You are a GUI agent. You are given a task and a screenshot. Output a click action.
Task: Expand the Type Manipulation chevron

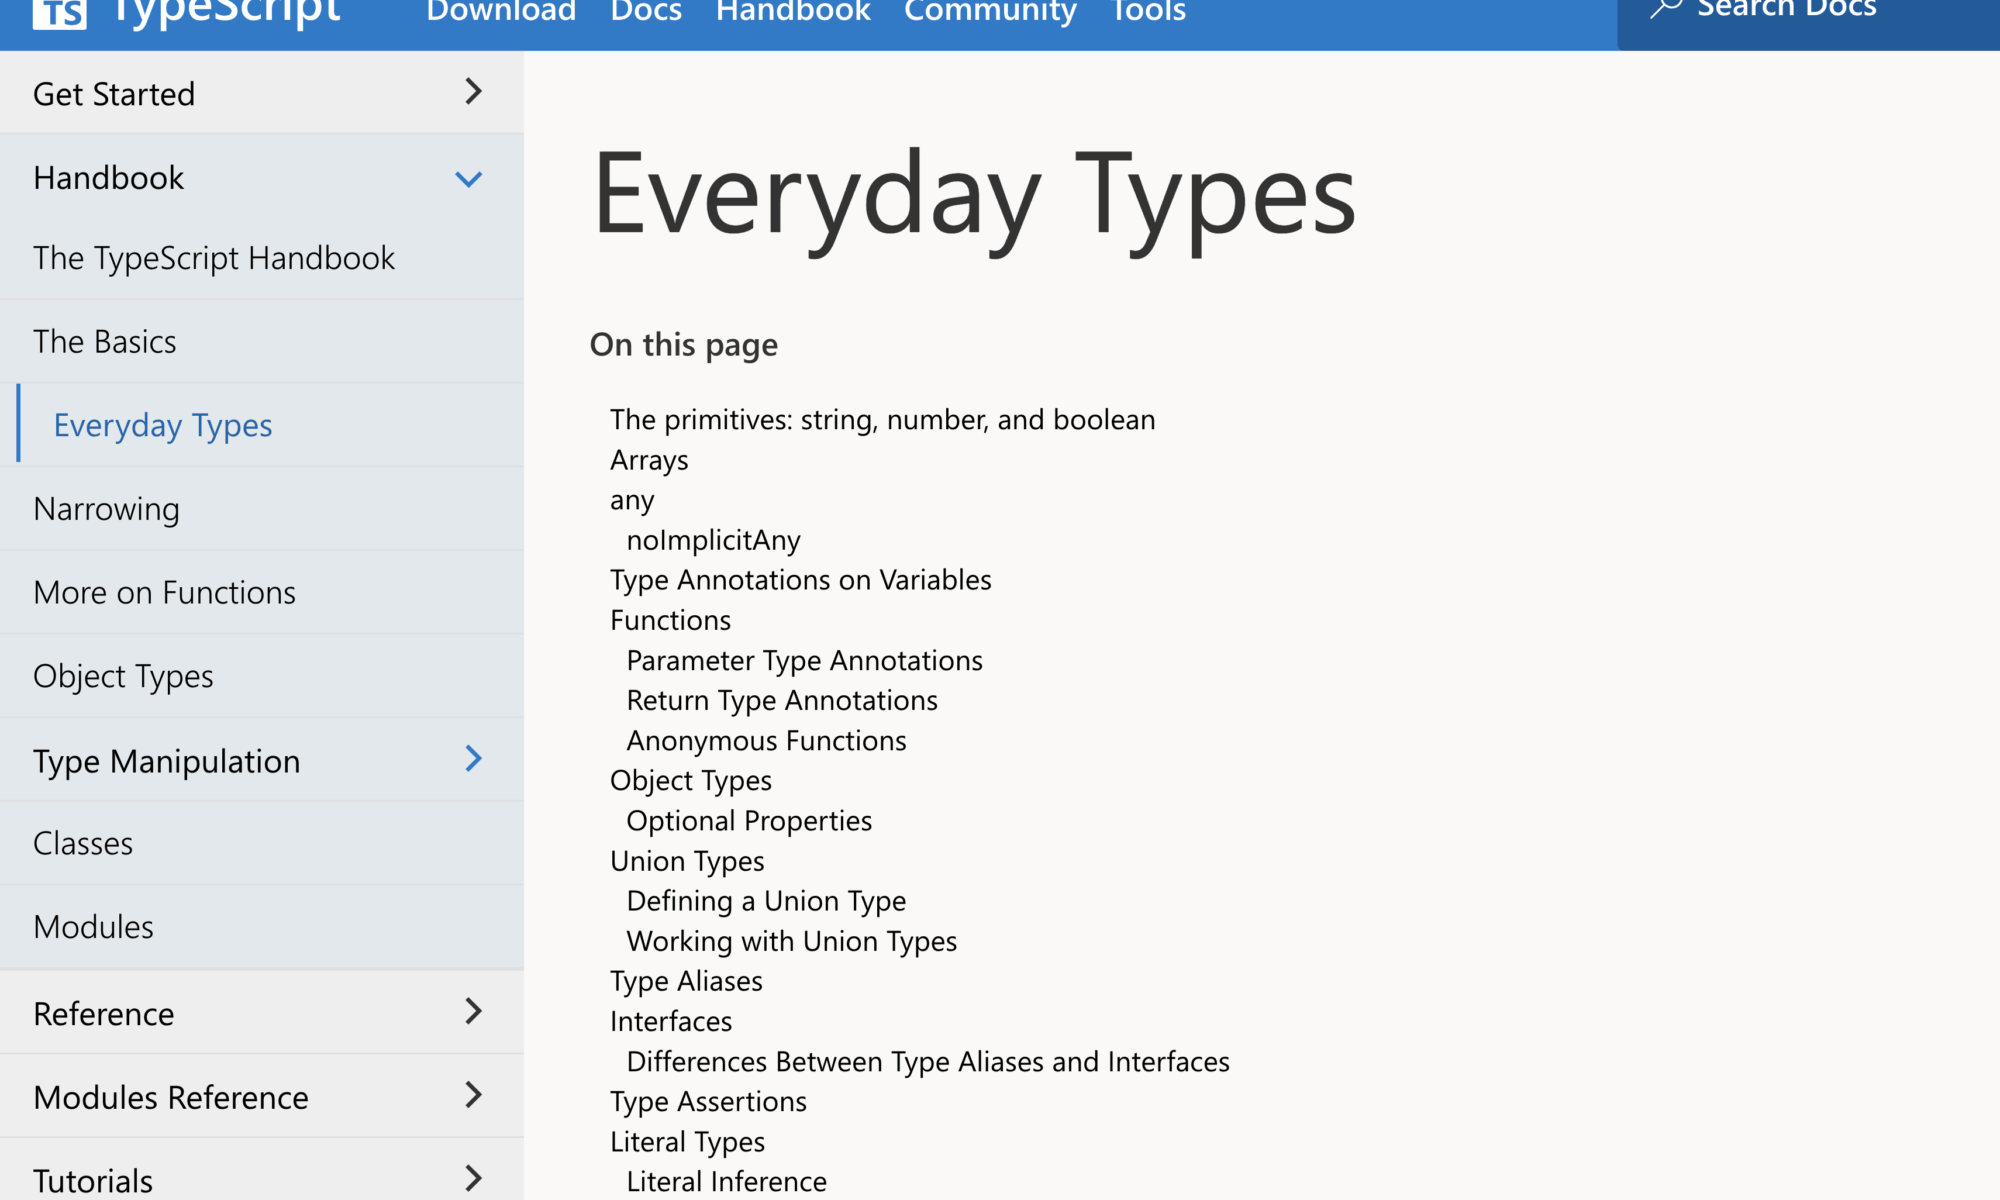coord(473,759)
